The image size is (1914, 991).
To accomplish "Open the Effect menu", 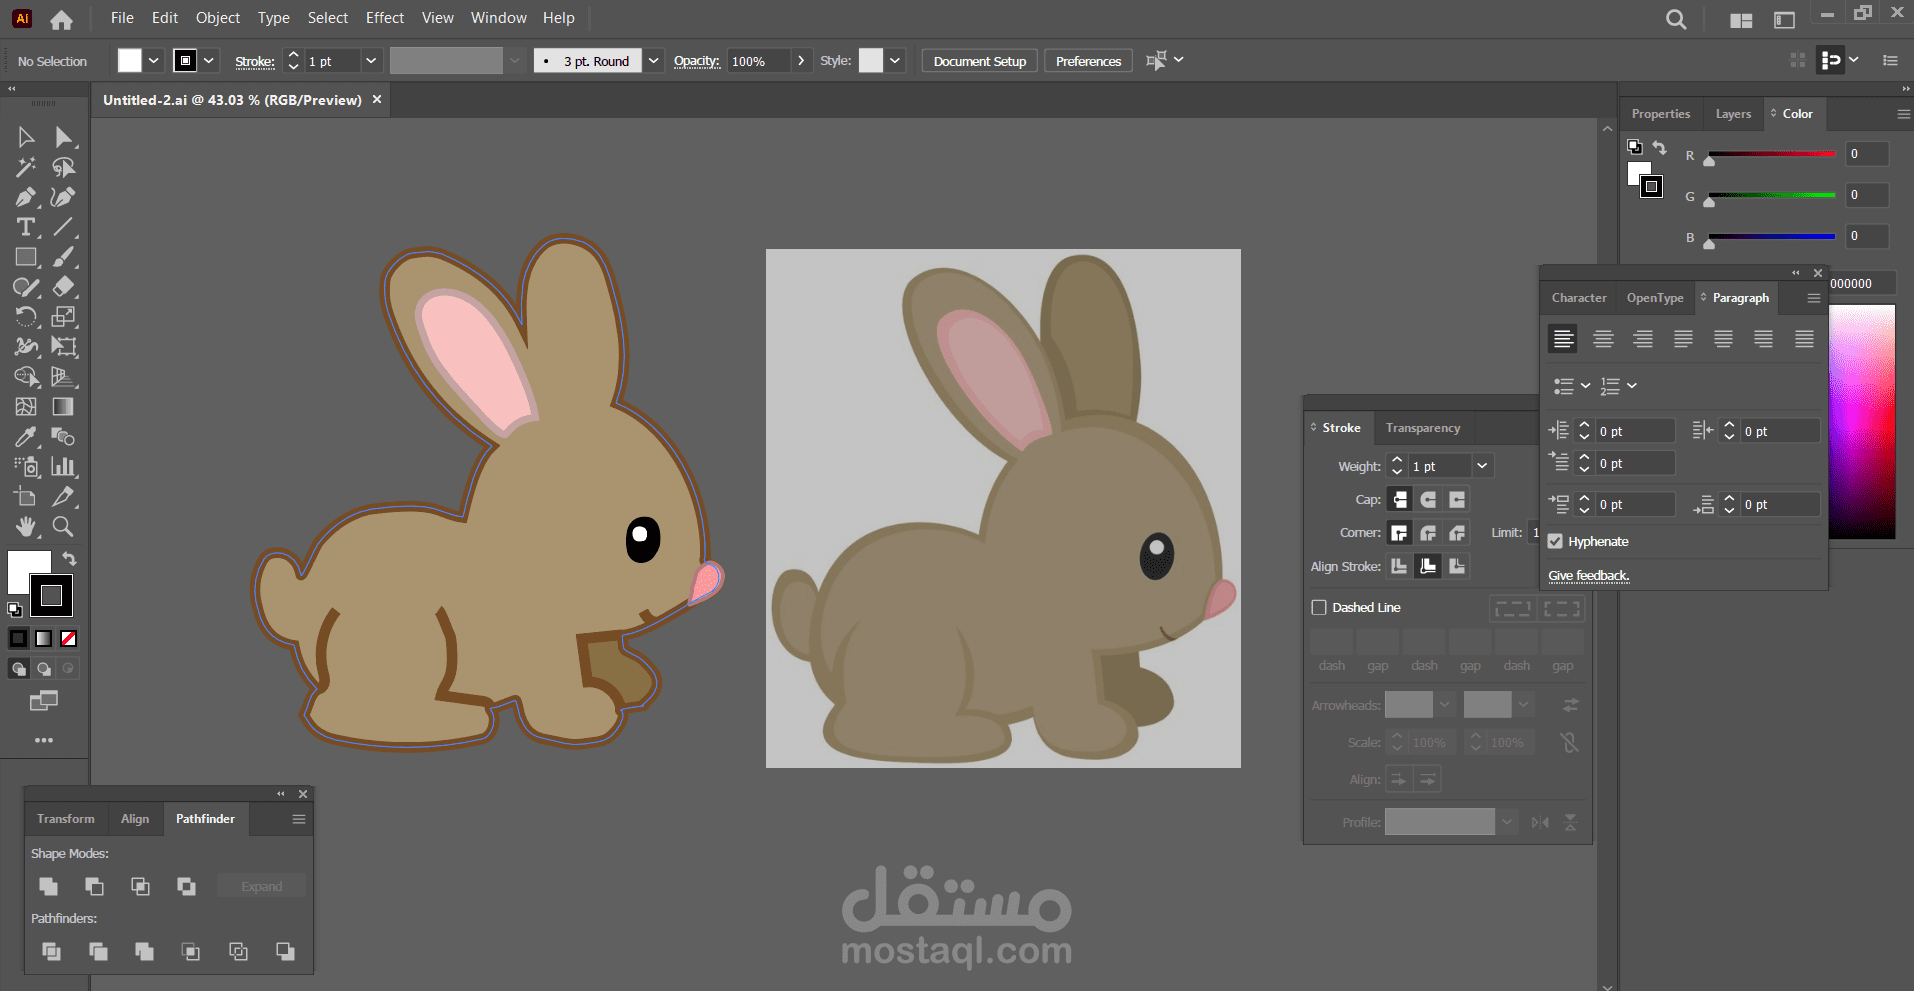I will [384, 18].
